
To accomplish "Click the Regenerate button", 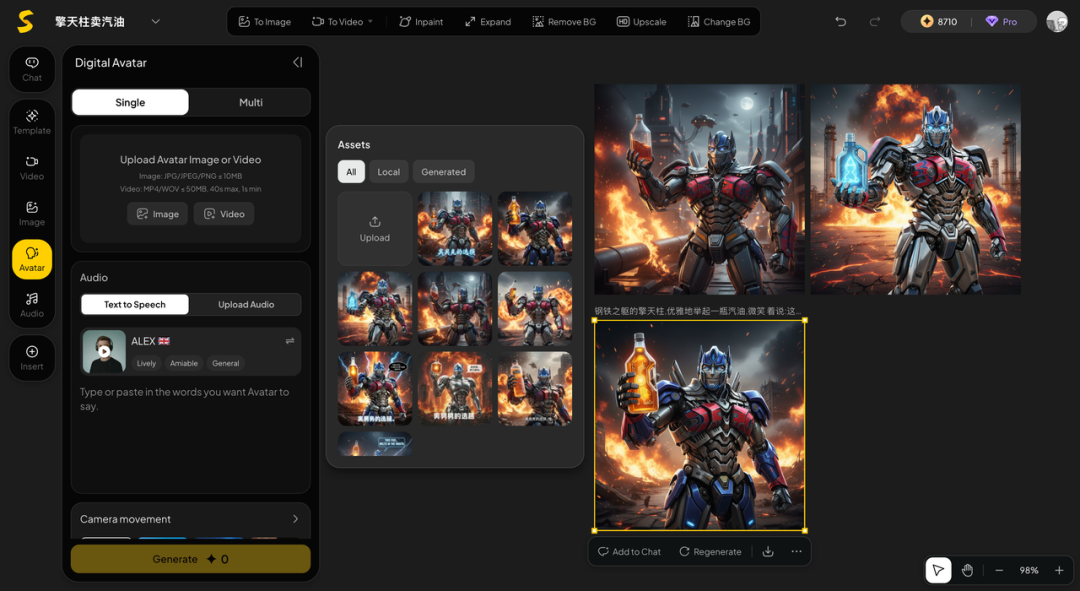I will click(x=710, y=551).
